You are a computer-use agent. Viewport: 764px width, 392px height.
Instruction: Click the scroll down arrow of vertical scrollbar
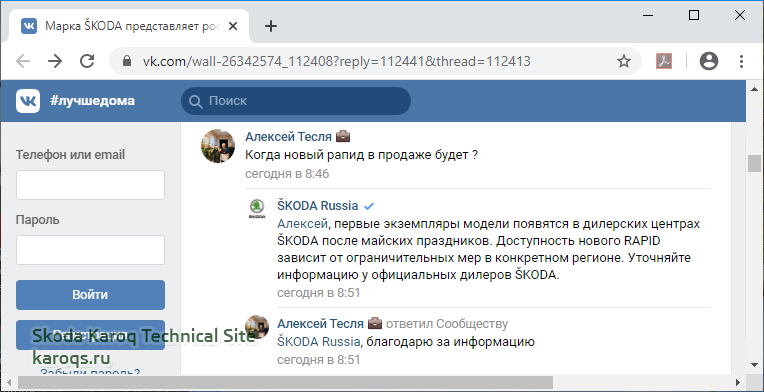pos(754,365)
